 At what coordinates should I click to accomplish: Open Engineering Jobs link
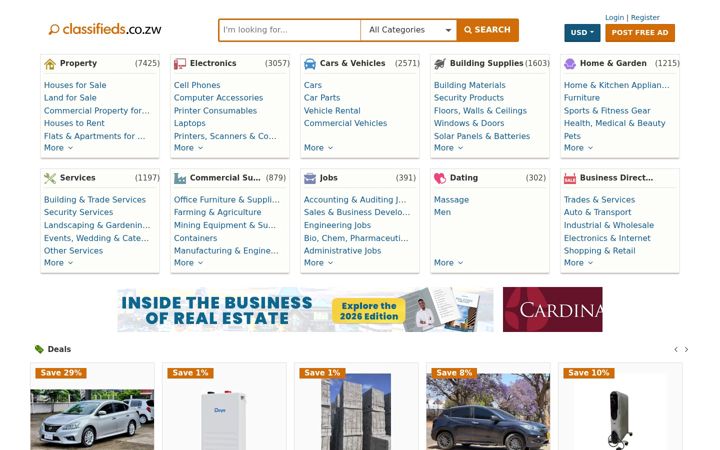click(337, 225)
